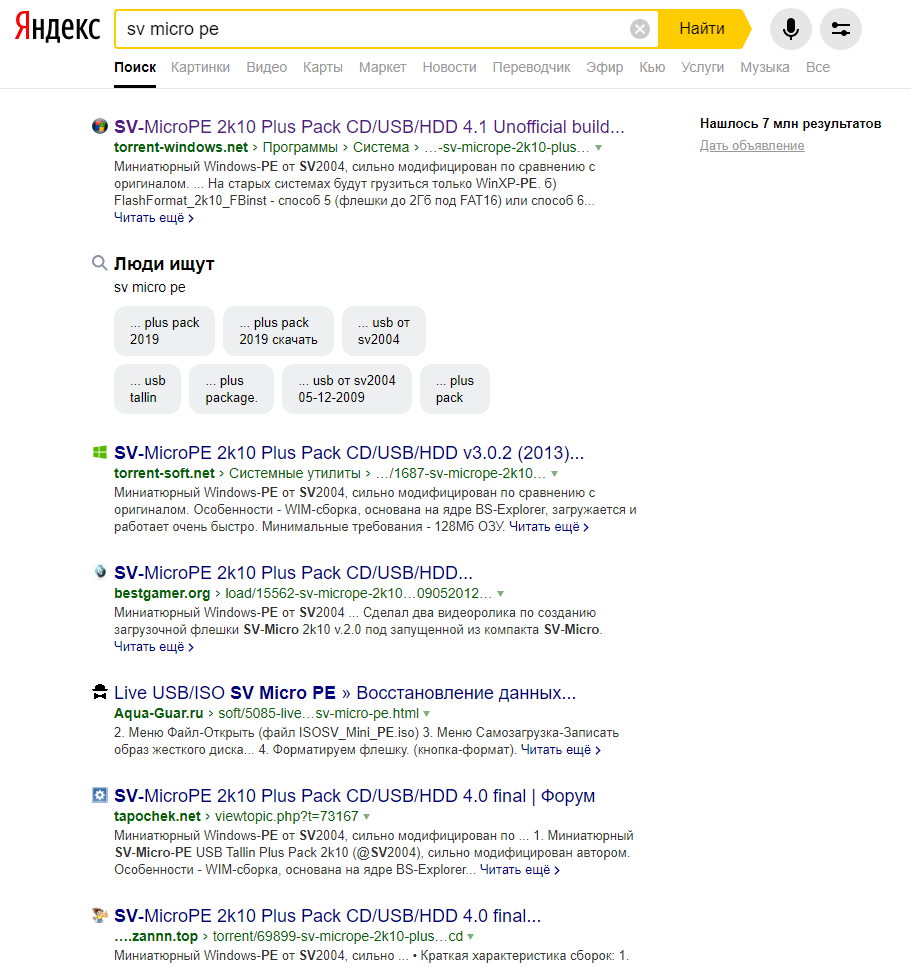The width and height of the screenshot is (911, 967).
Task: Switch to the Видео tab
Action: (x=266, y=67)
